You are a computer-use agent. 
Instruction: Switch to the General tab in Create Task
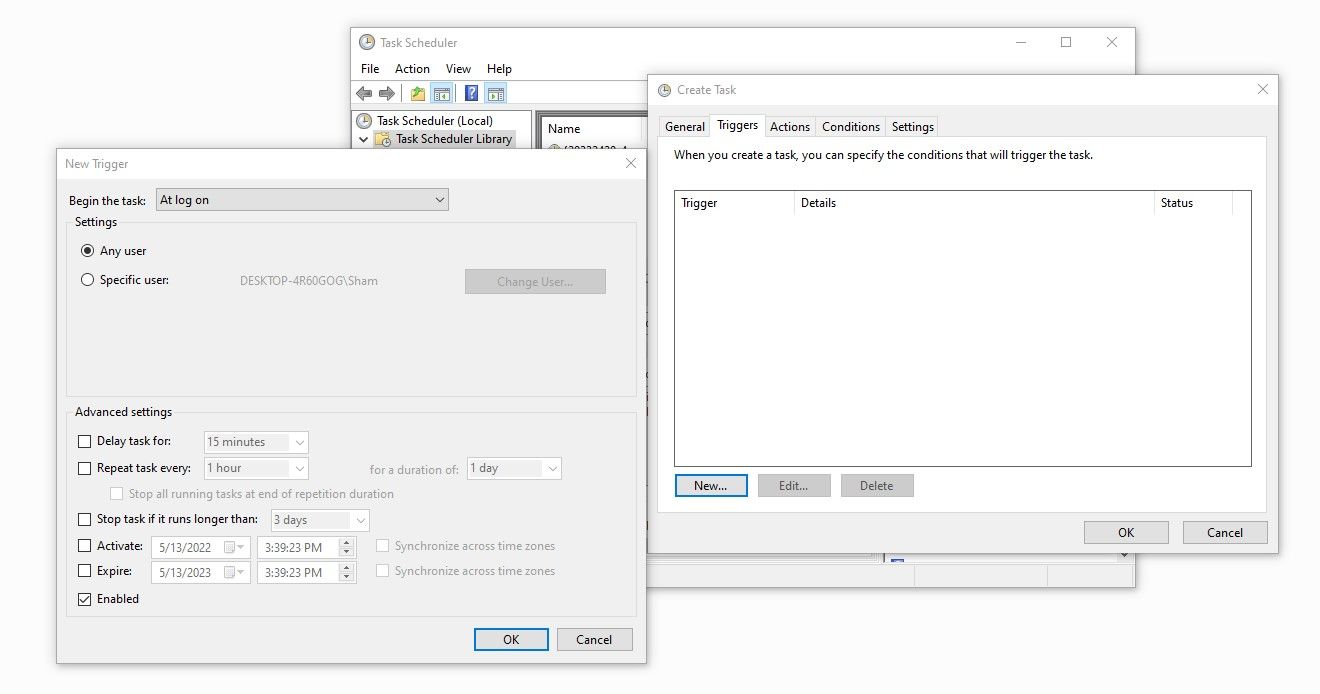coord(685,127)
